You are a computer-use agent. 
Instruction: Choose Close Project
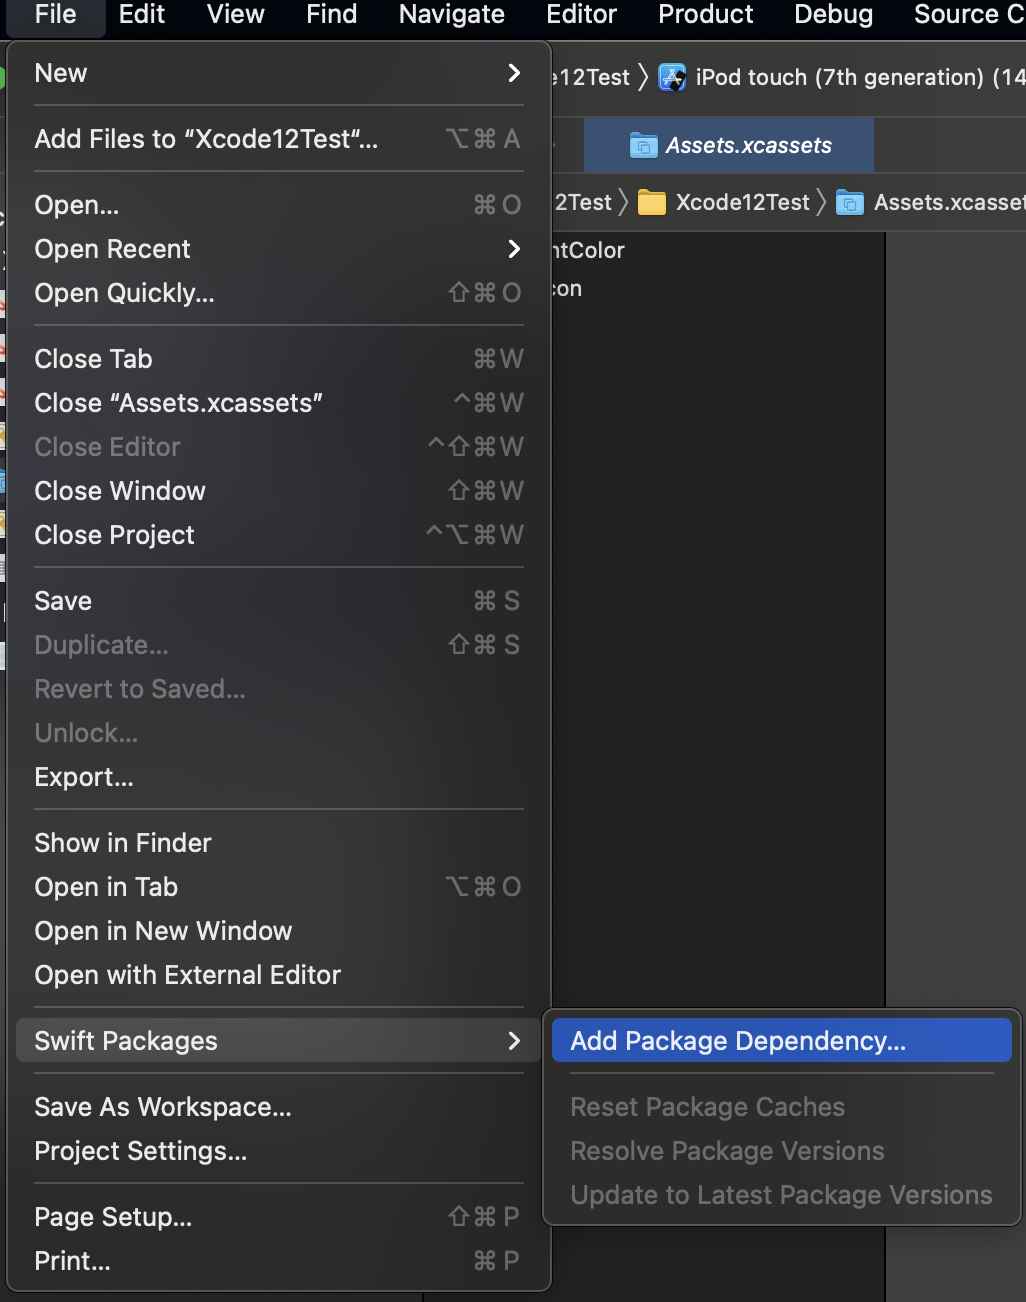pyautogui.click(x=279, y=535)
